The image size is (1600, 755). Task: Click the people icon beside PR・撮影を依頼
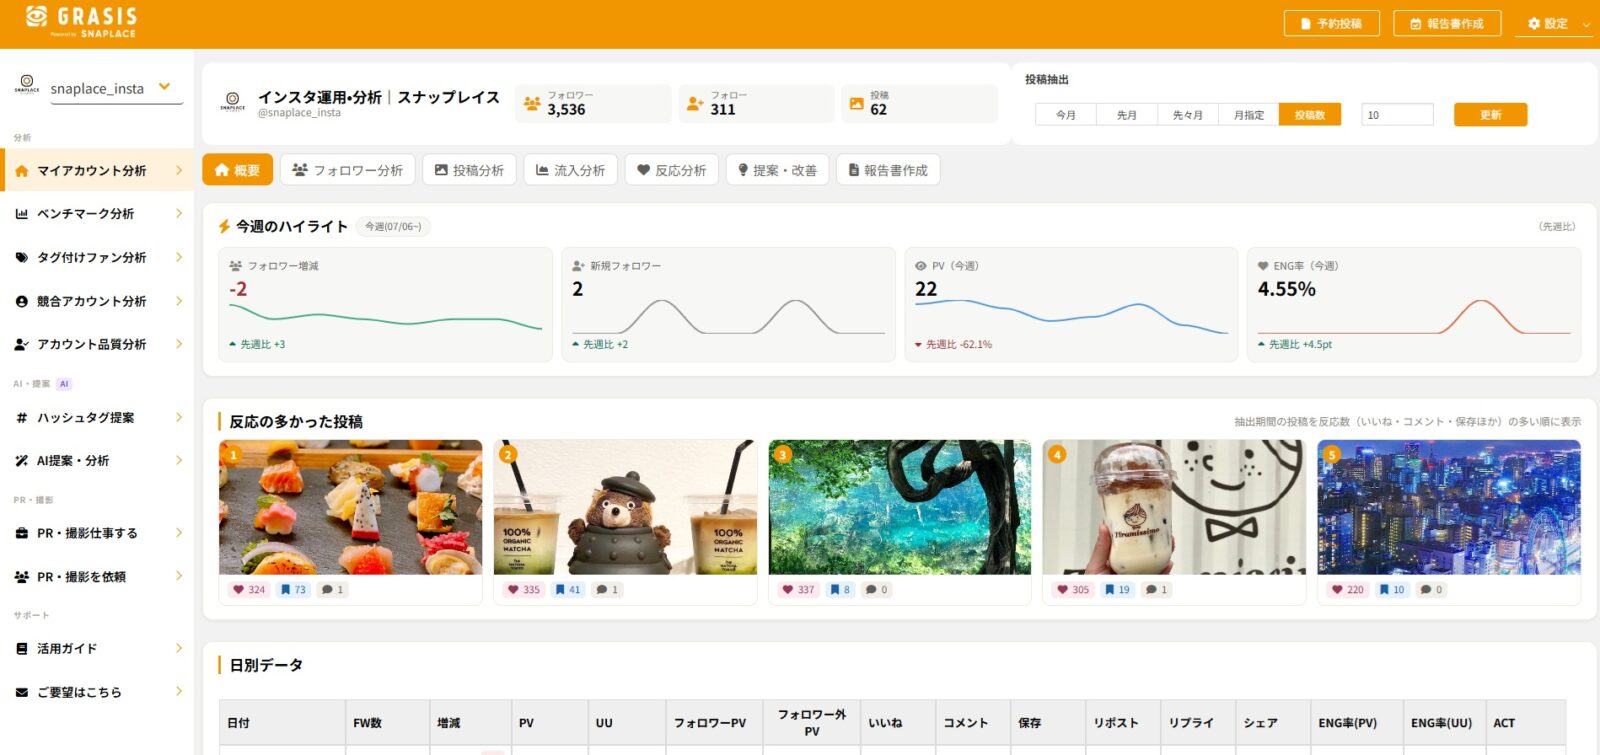tap(21, 577)
